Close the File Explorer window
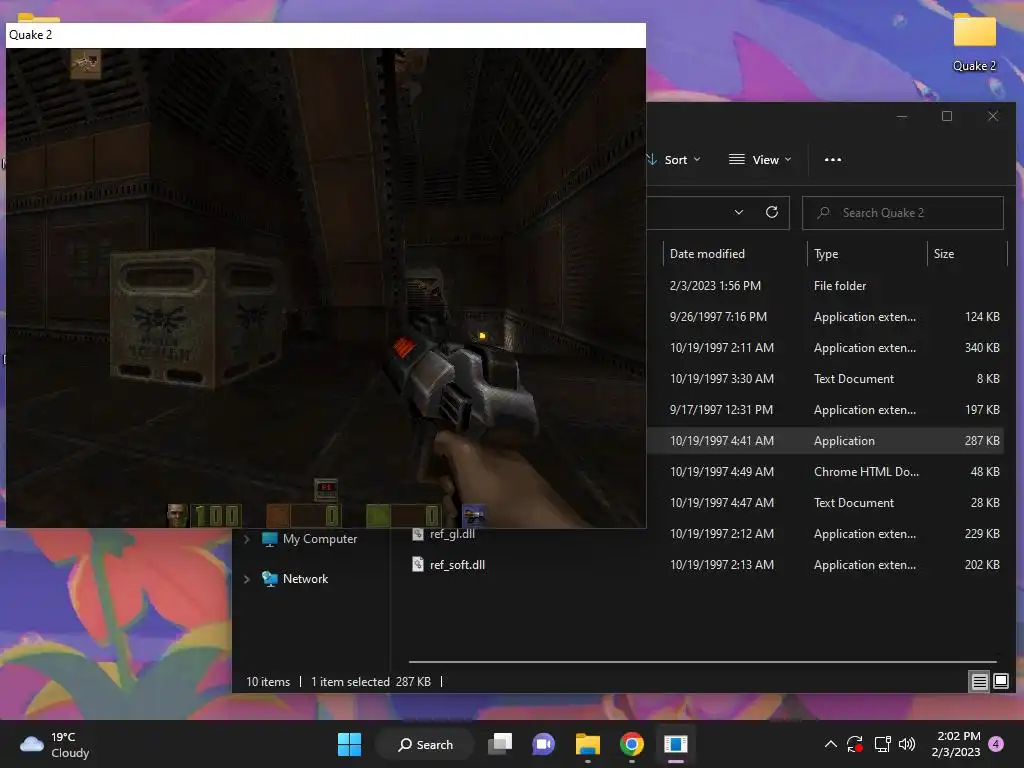1024x768 pixels. [x=993, y=116]
